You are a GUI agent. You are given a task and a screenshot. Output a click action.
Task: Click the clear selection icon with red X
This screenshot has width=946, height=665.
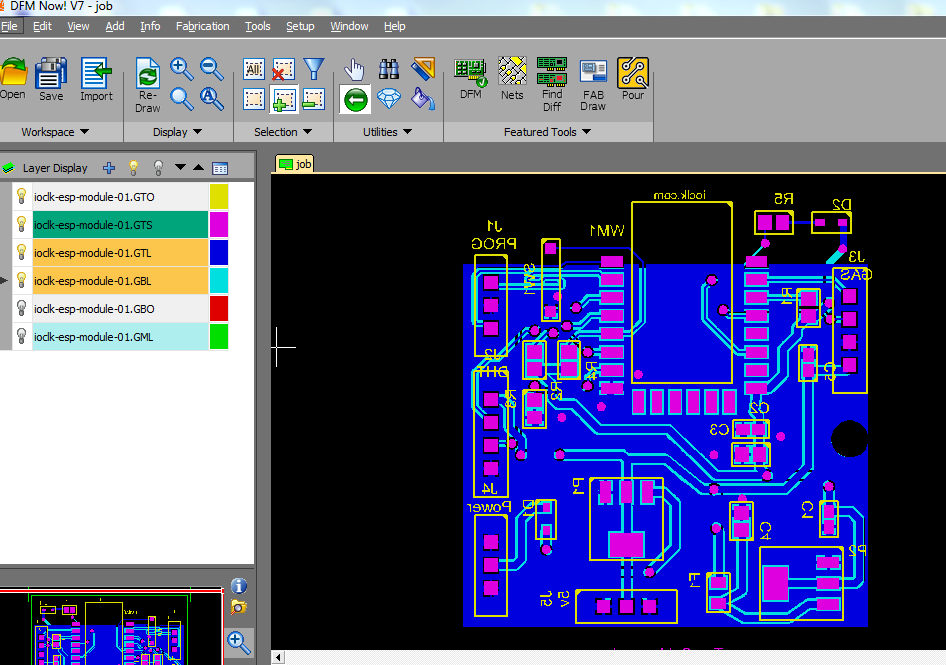tap(284, 69)
